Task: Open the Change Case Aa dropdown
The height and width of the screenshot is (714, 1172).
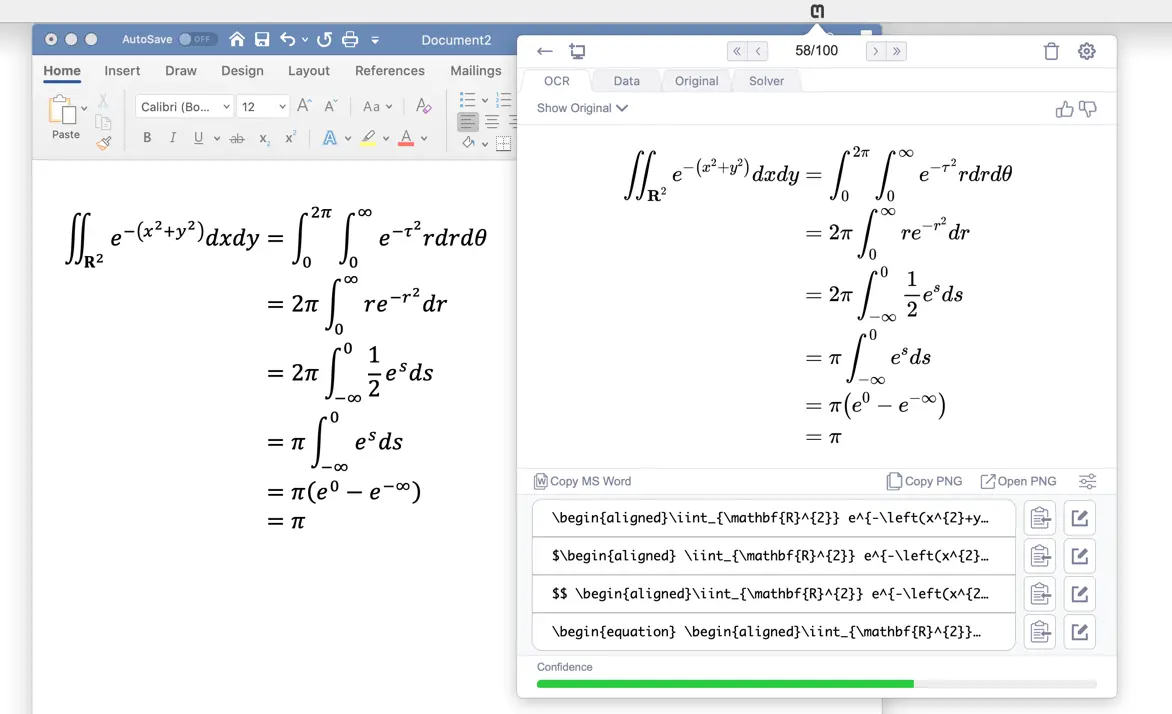Action: coord(377,106)
